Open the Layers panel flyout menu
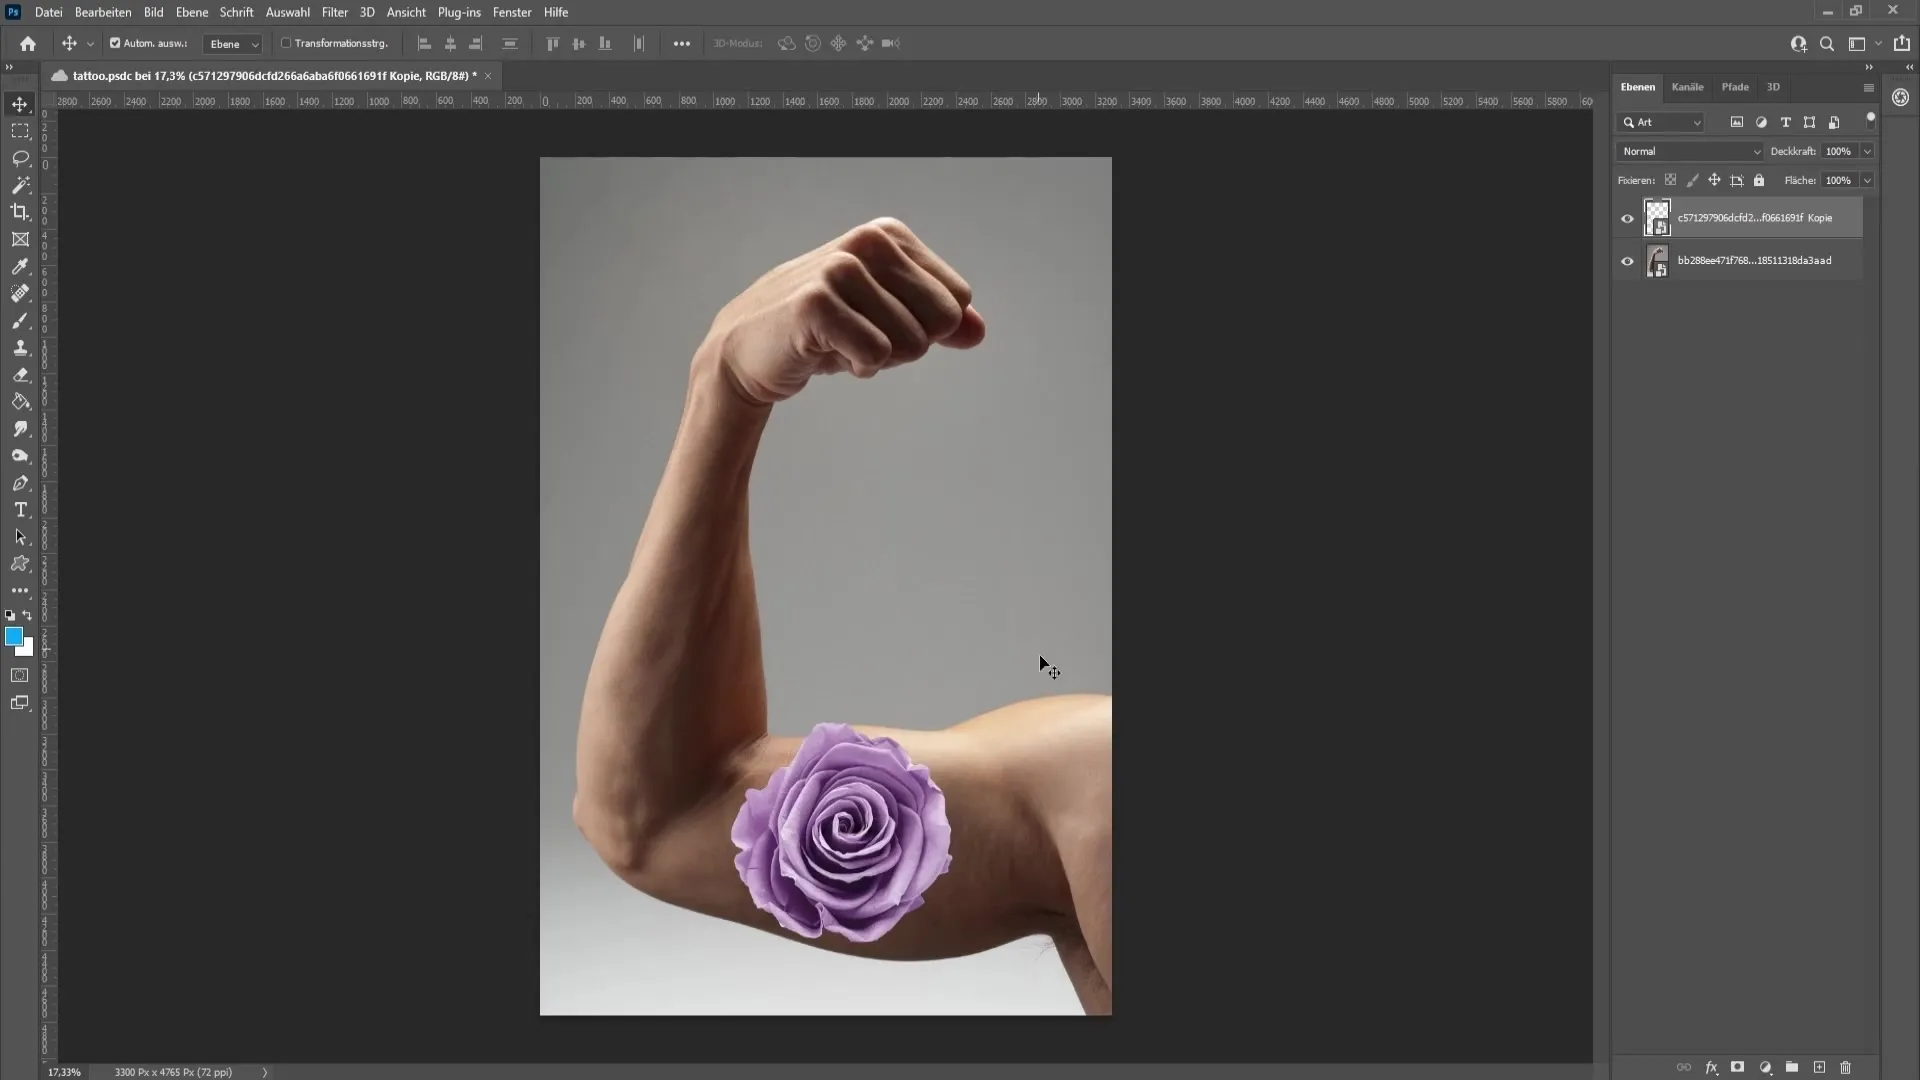The image size is (1920, 1080). [1868, 88]
